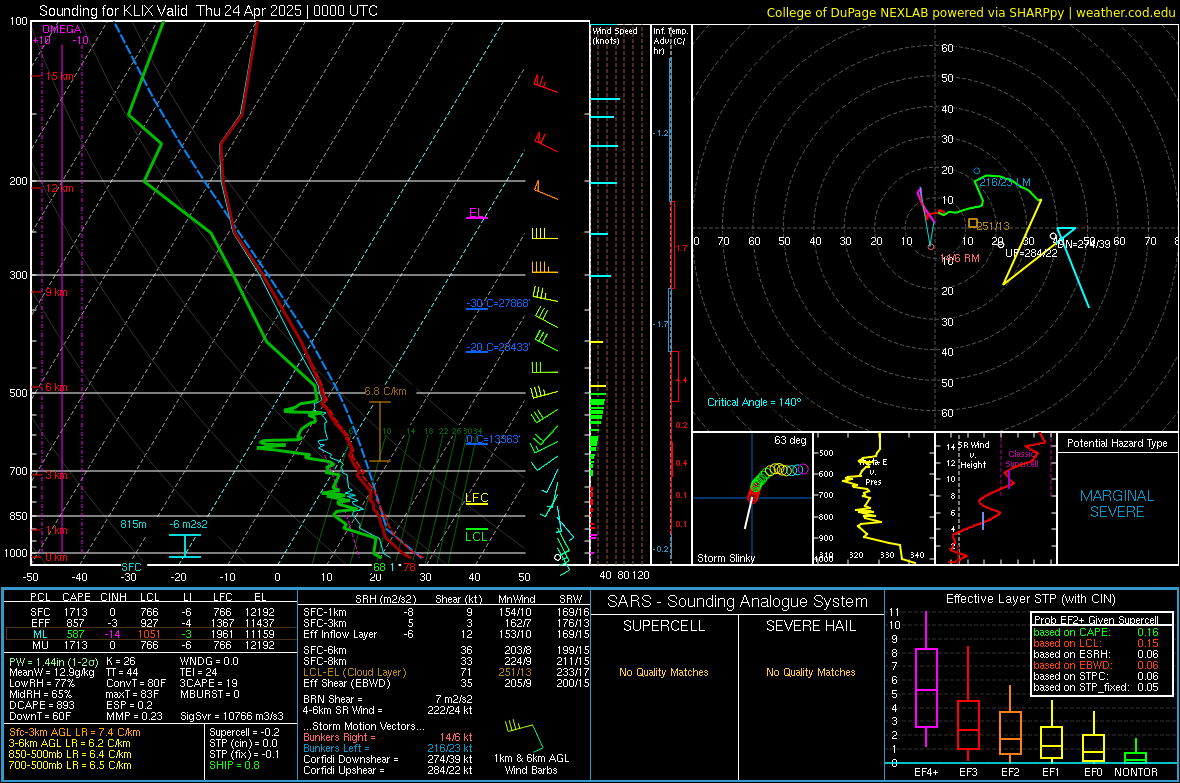Image resolution: width=1180 pixels, height=783 pixels.
Task: Click the Effective Layer STP (with CIN) title
Action: pyautogui.click(x=1030, y=599)
